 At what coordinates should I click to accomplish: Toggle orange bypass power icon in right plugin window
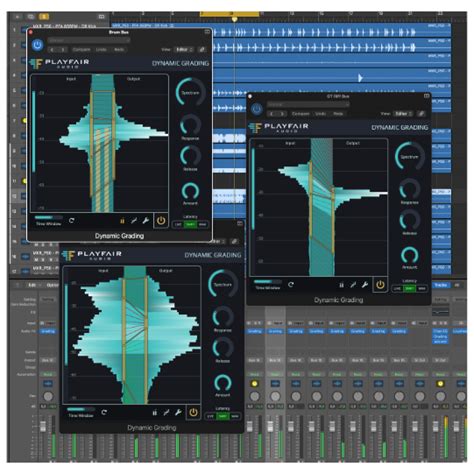pos(380,285)
